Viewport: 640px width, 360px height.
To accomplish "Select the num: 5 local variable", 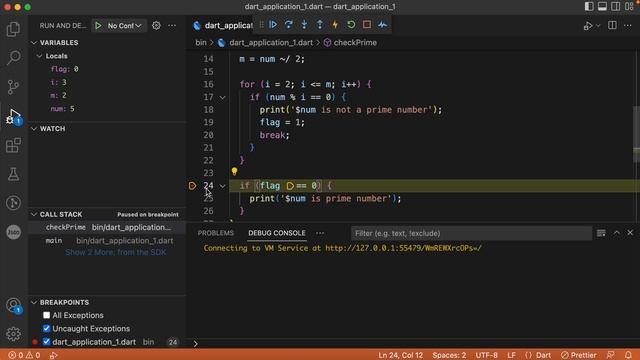I will 62,109.
